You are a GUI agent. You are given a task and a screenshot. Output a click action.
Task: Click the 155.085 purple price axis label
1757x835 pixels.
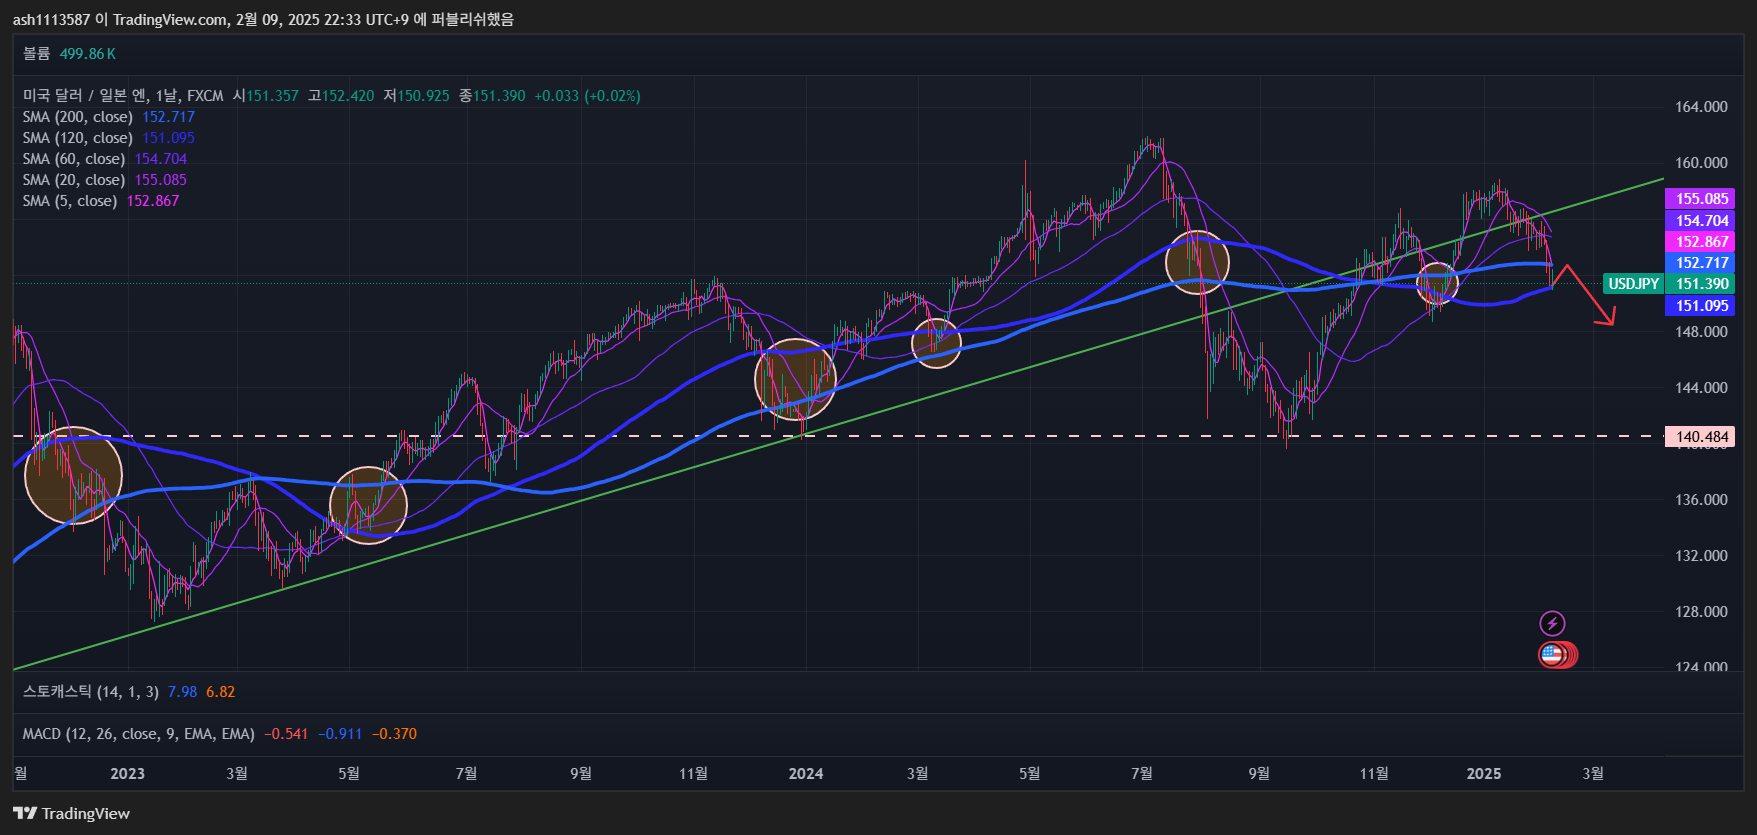(x=1701, y=199)
